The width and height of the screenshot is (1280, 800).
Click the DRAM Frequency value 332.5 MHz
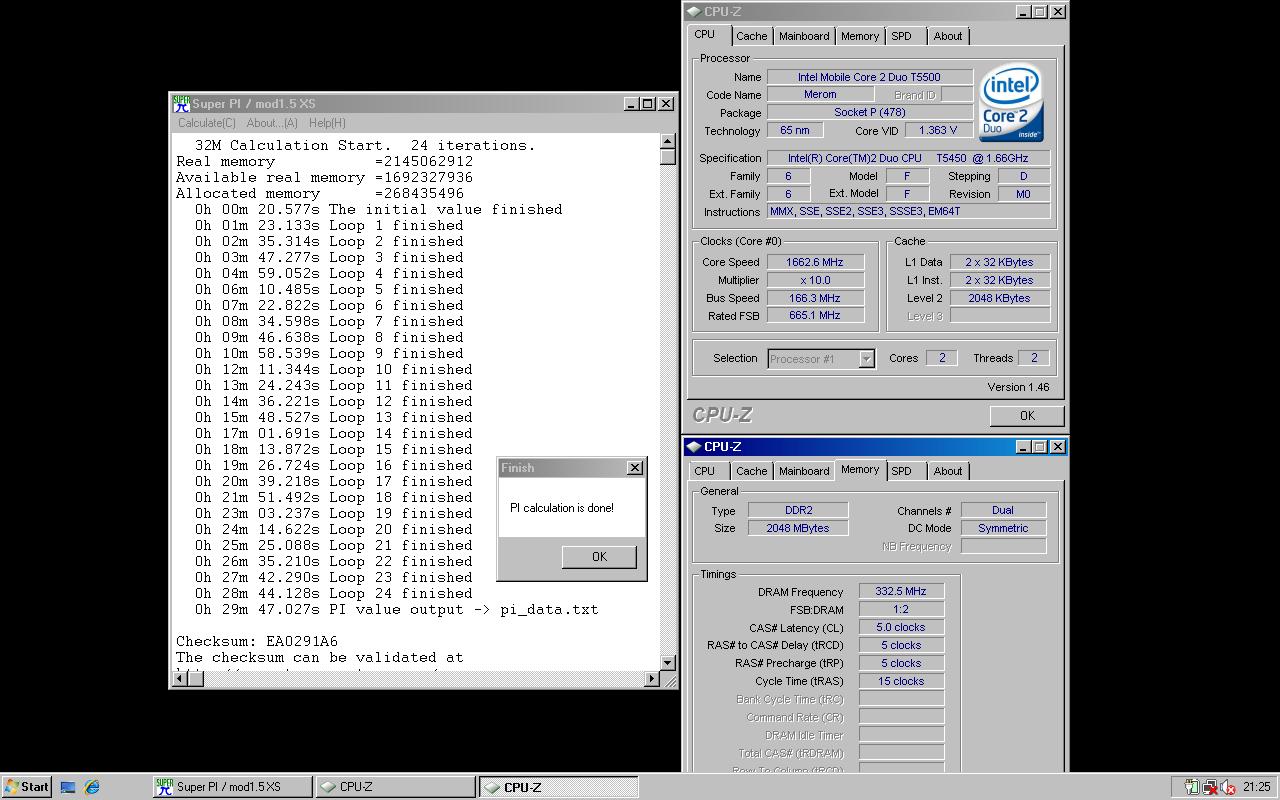pos(901,592)
